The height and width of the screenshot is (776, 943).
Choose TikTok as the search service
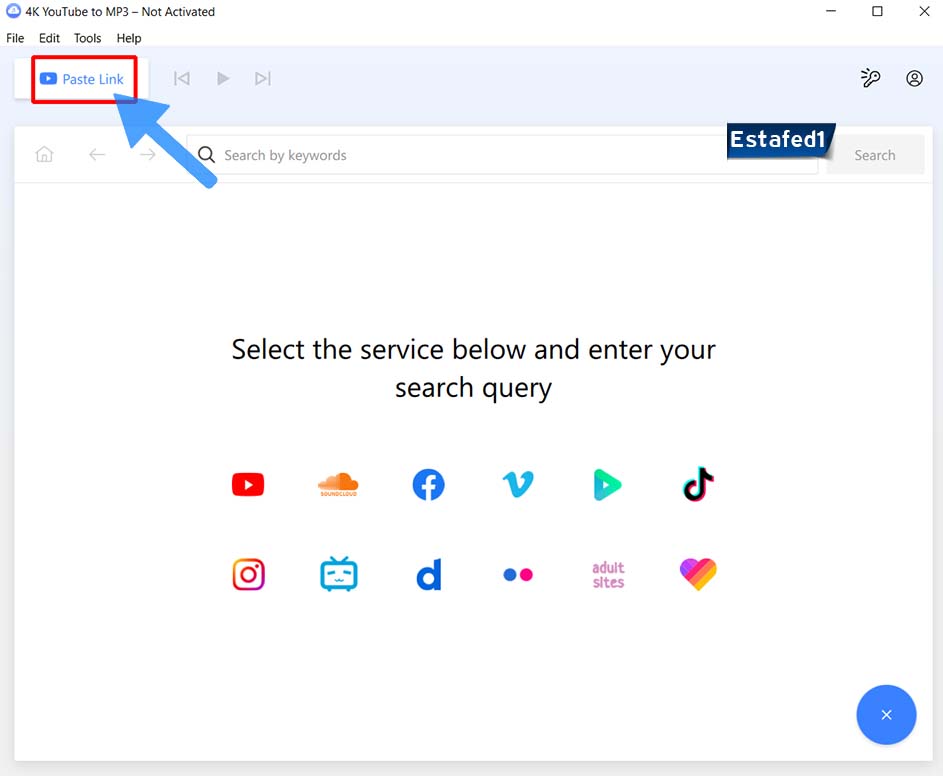tap(697, 484)
